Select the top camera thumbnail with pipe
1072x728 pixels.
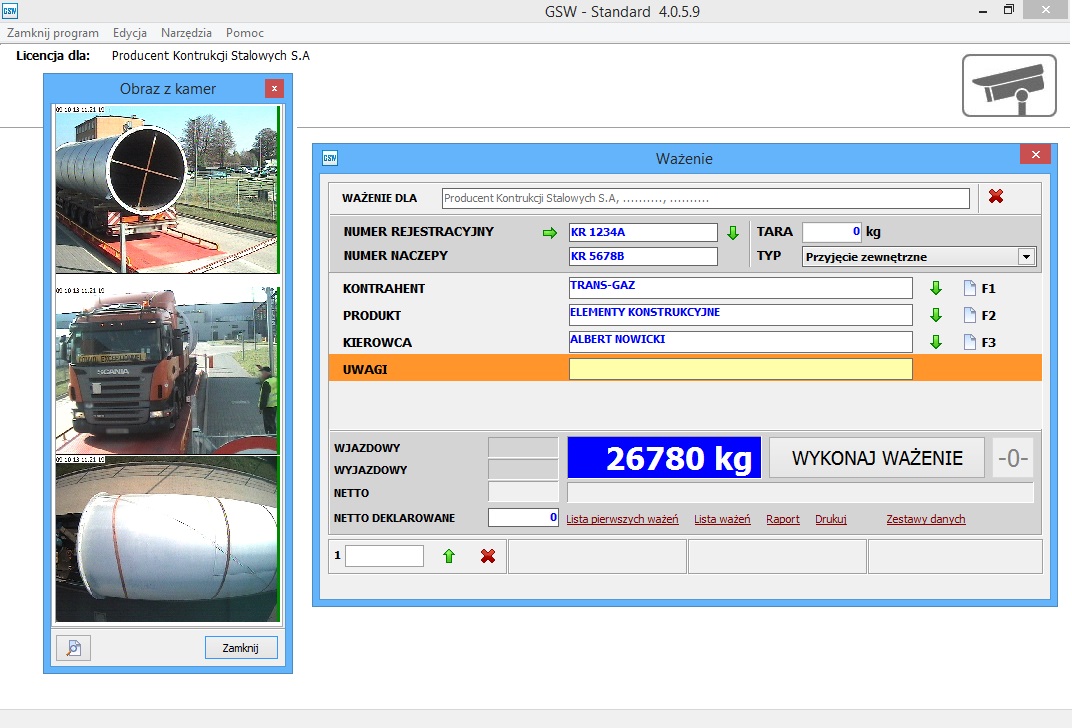click(165, 189)
